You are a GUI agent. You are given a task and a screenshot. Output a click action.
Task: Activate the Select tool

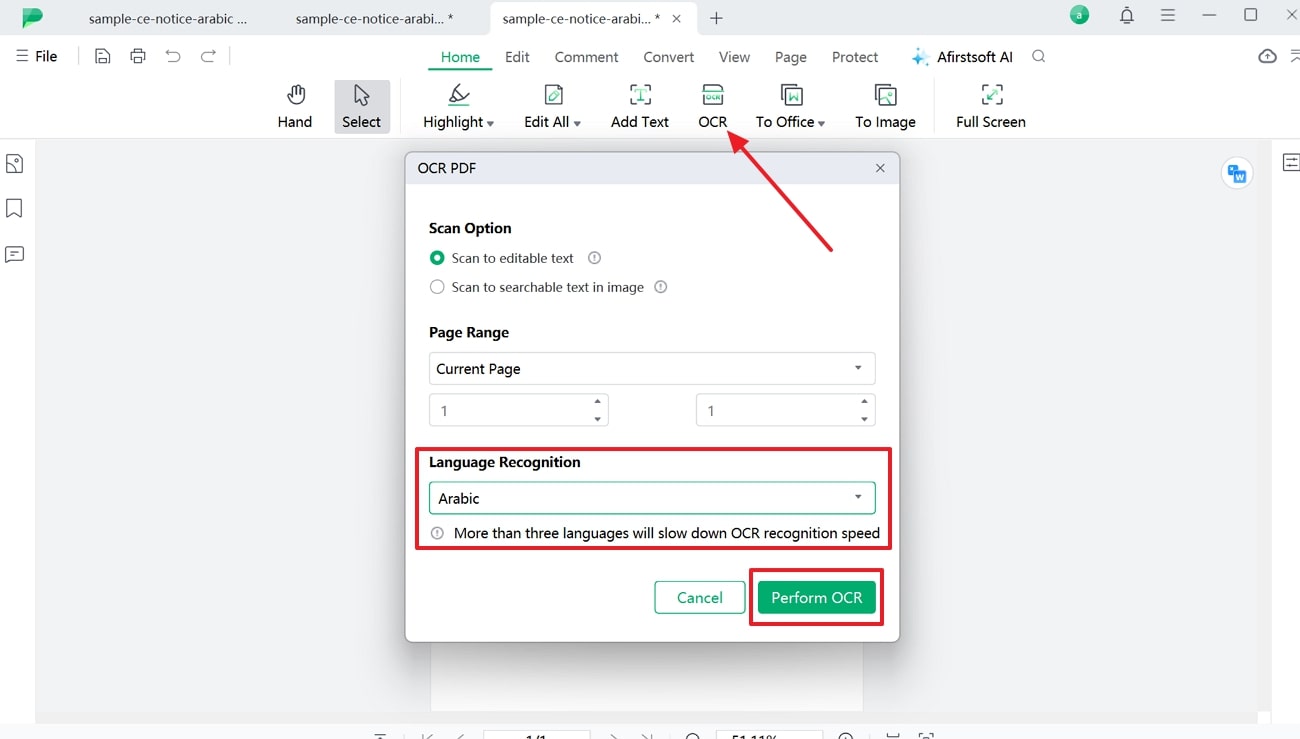pyautogui.click(x=362, y=107)
